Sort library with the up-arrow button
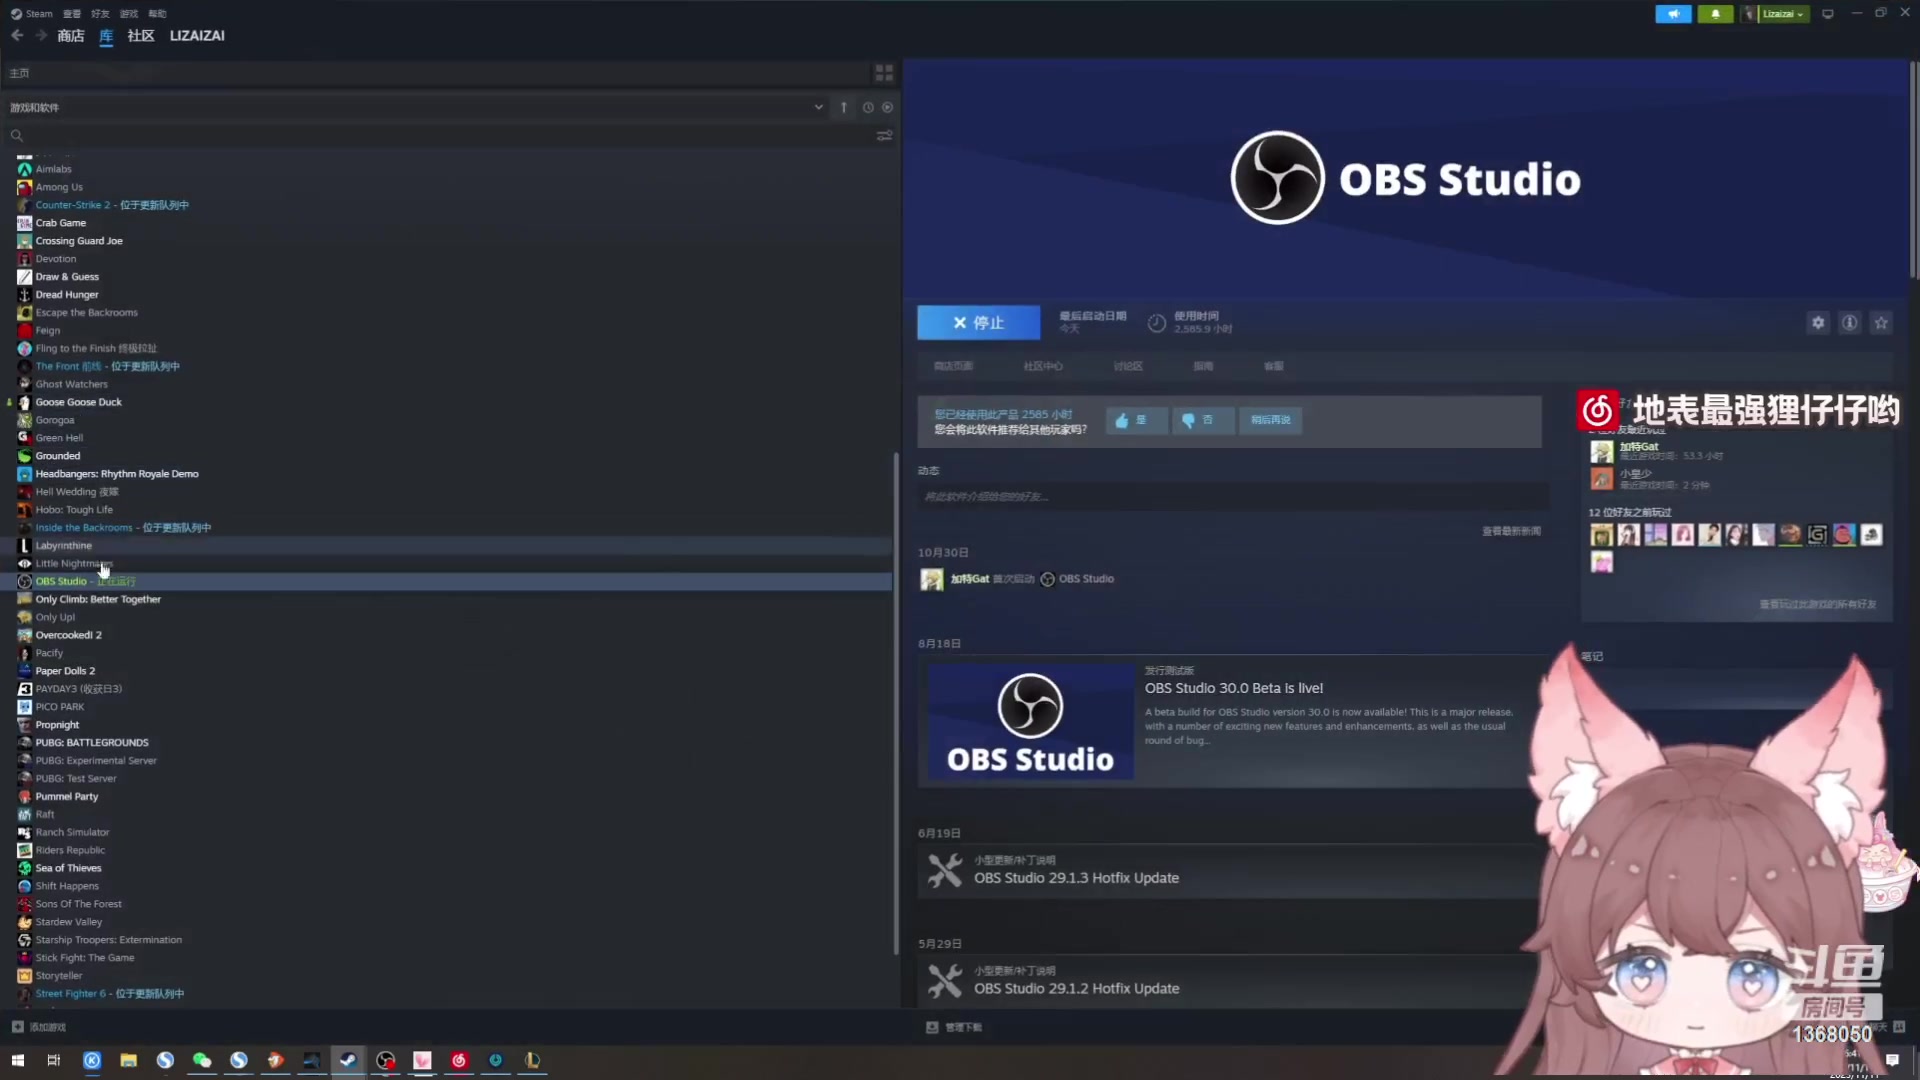The image size is (1920, 1080). click(844, 107)
